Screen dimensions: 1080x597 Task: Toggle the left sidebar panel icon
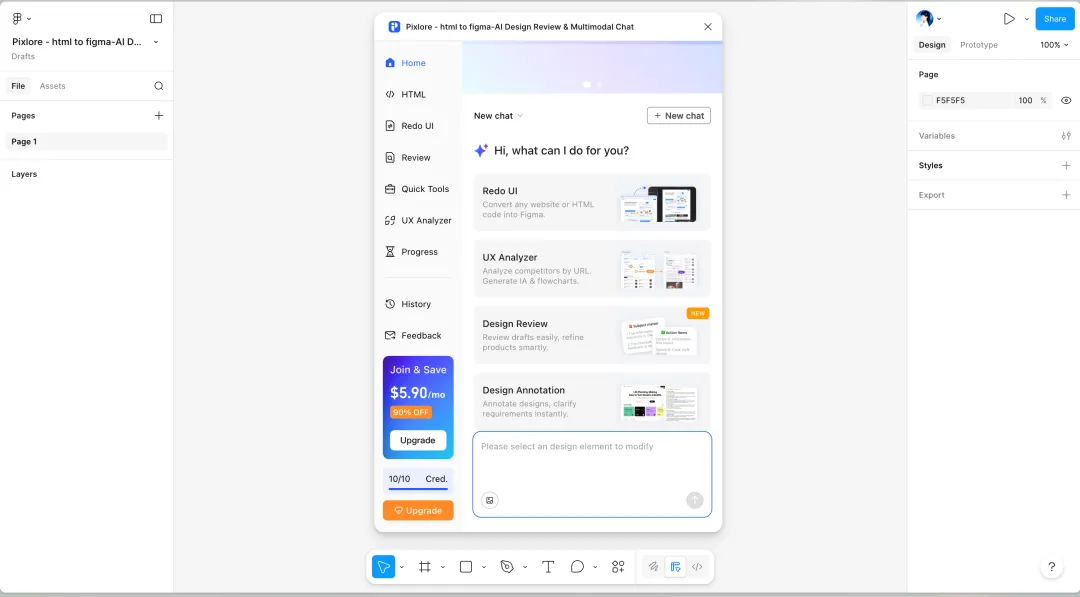pyautogui.click(x=156, y=19)
